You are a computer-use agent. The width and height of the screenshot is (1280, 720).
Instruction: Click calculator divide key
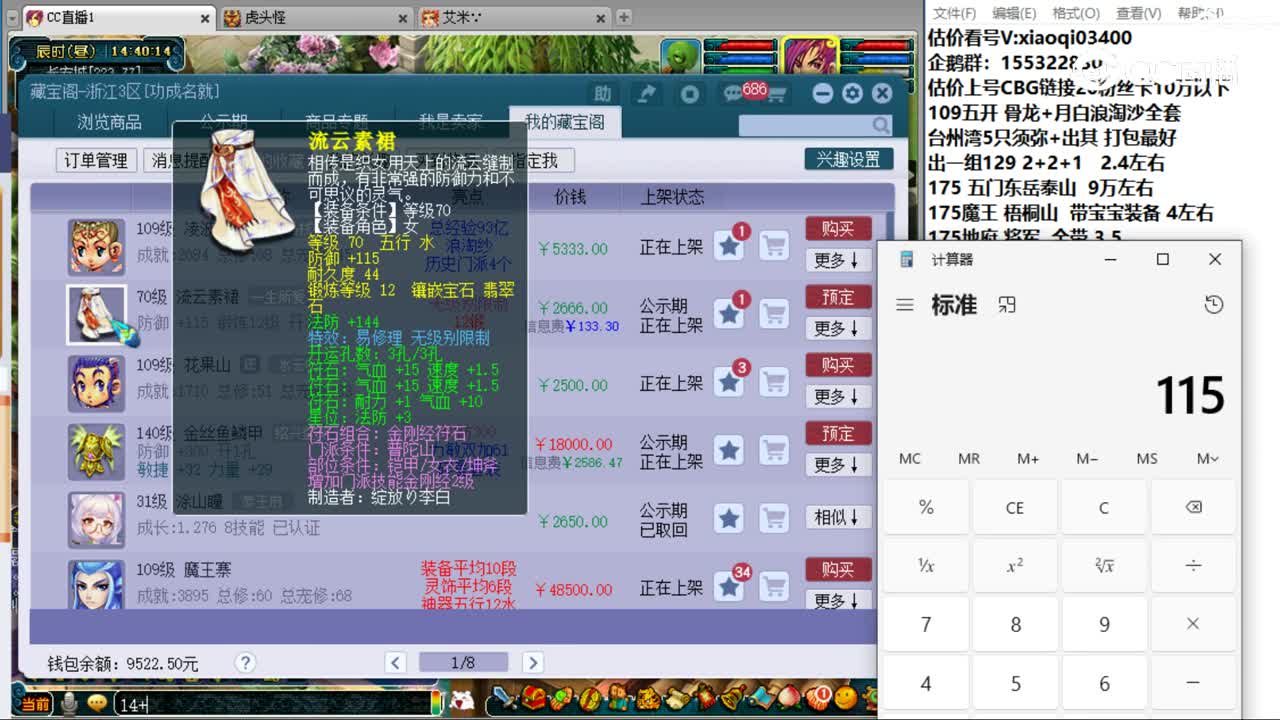1193,566
